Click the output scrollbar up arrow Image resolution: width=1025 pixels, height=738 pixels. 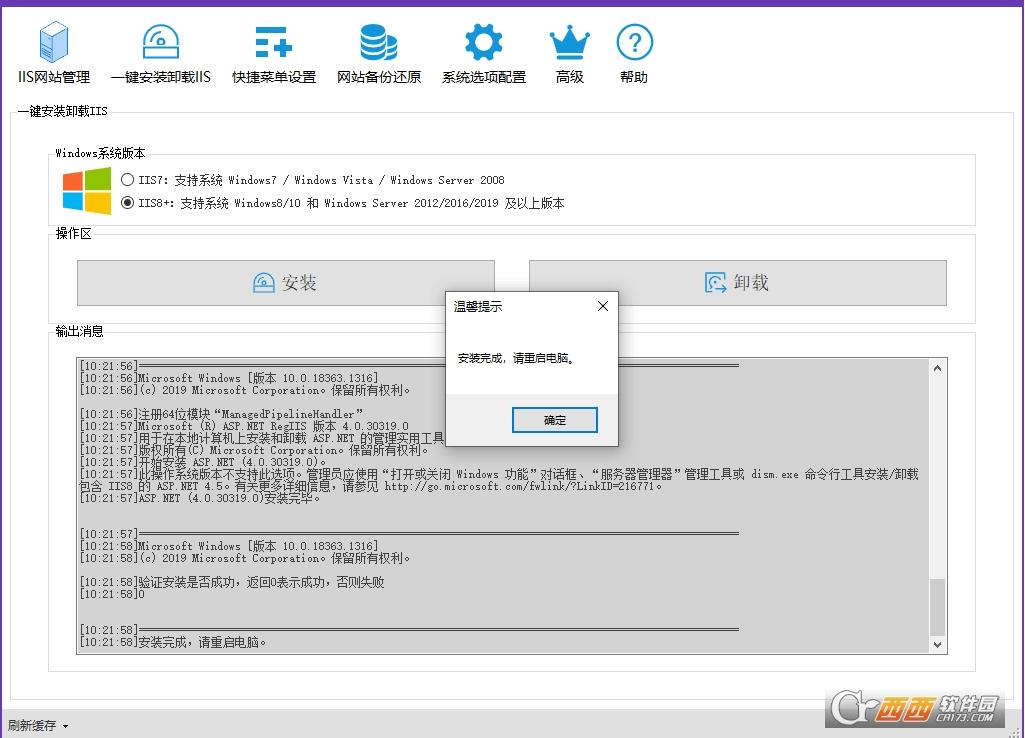(x=937, y=368)
